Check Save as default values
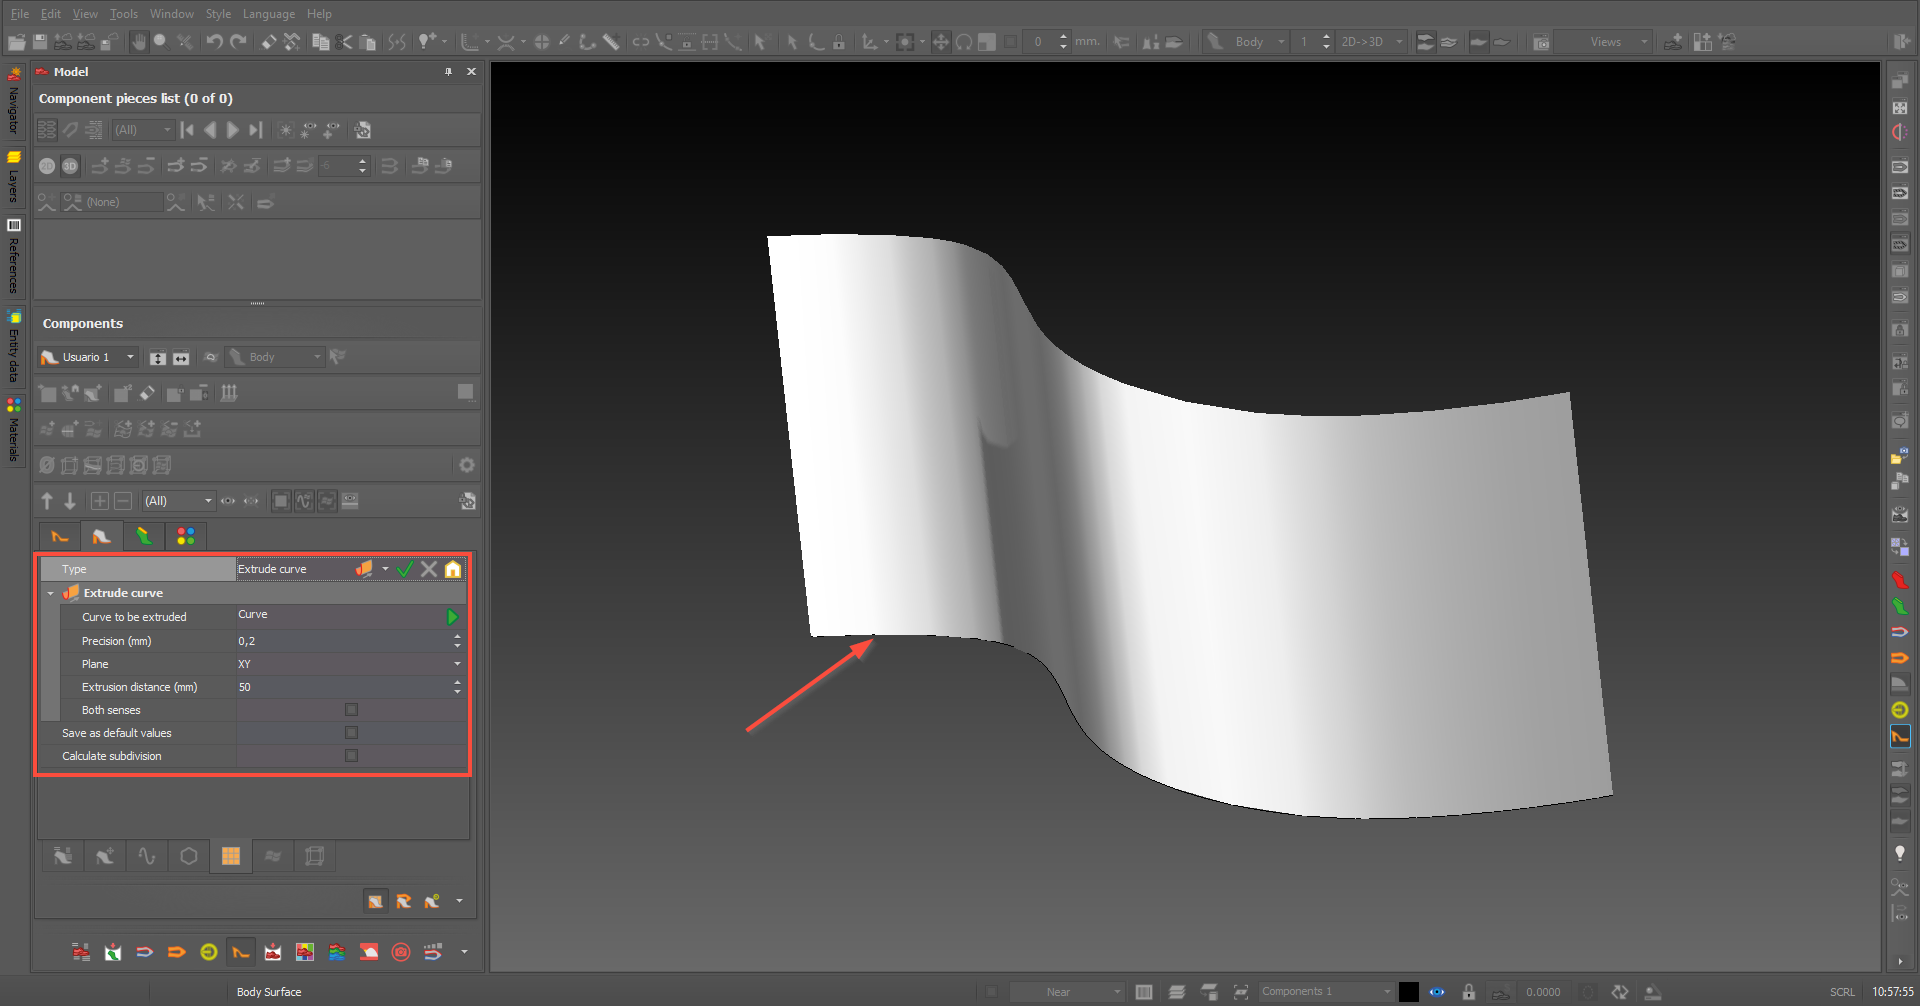 351,733
